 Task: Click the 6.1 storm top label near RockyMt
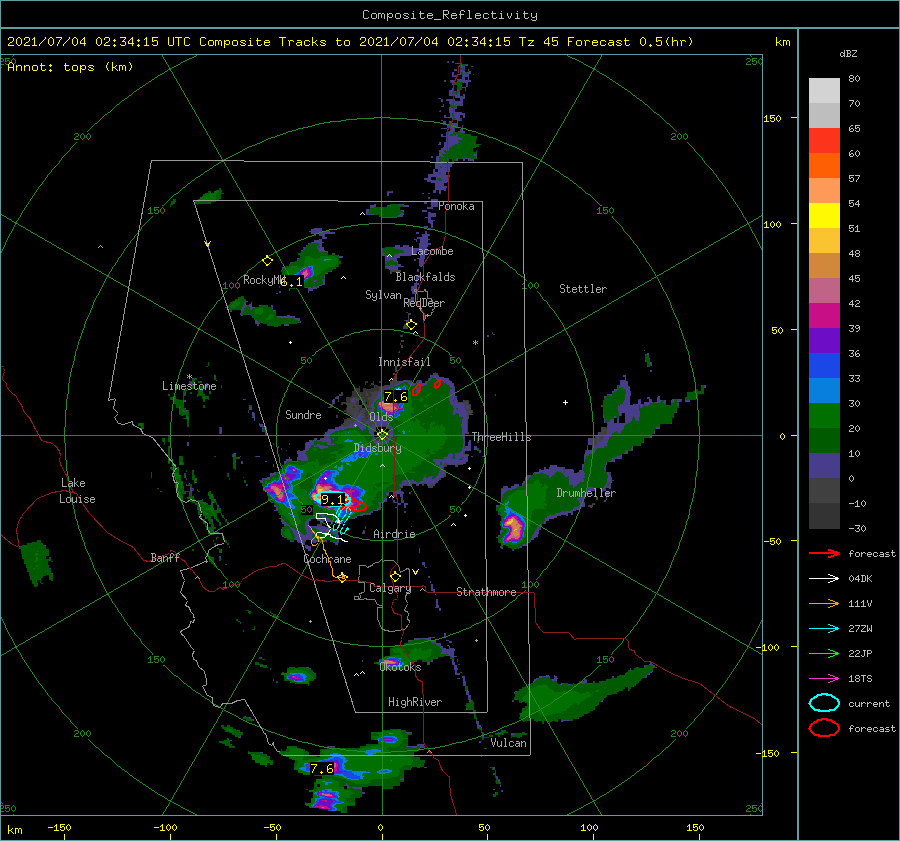pos(292,282)
